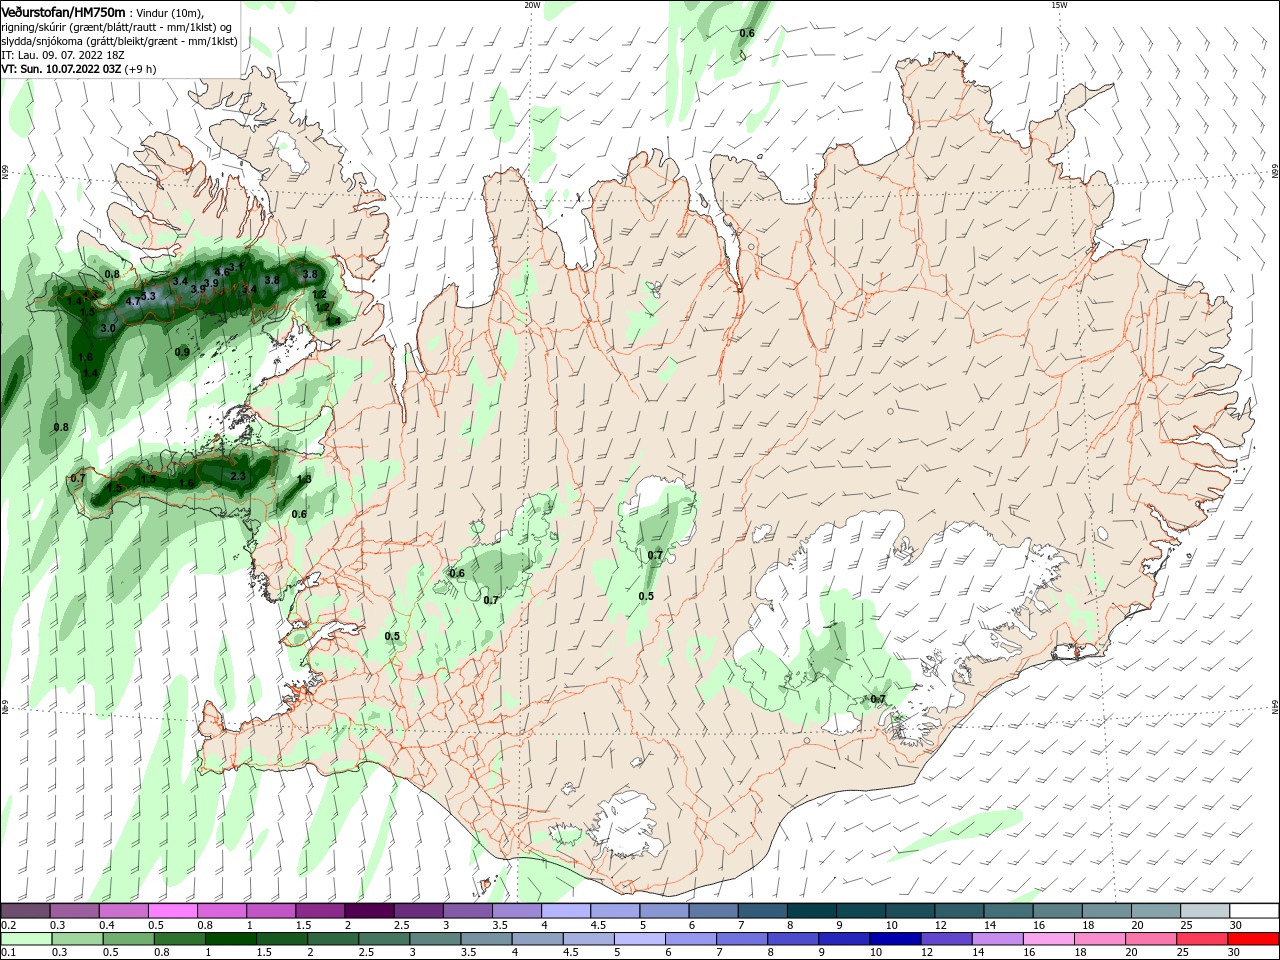Select the bright pink 0.5 swatch, upper legend row
Viewport: 1280px width, 960px height.
click(x=172, y=911)
